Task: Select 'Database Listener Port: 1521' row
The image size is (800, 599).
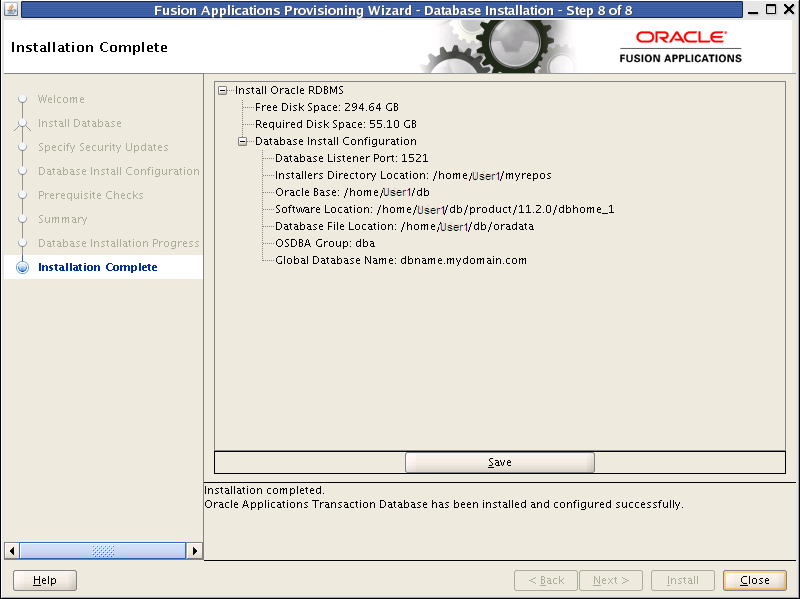Action: 352,158
